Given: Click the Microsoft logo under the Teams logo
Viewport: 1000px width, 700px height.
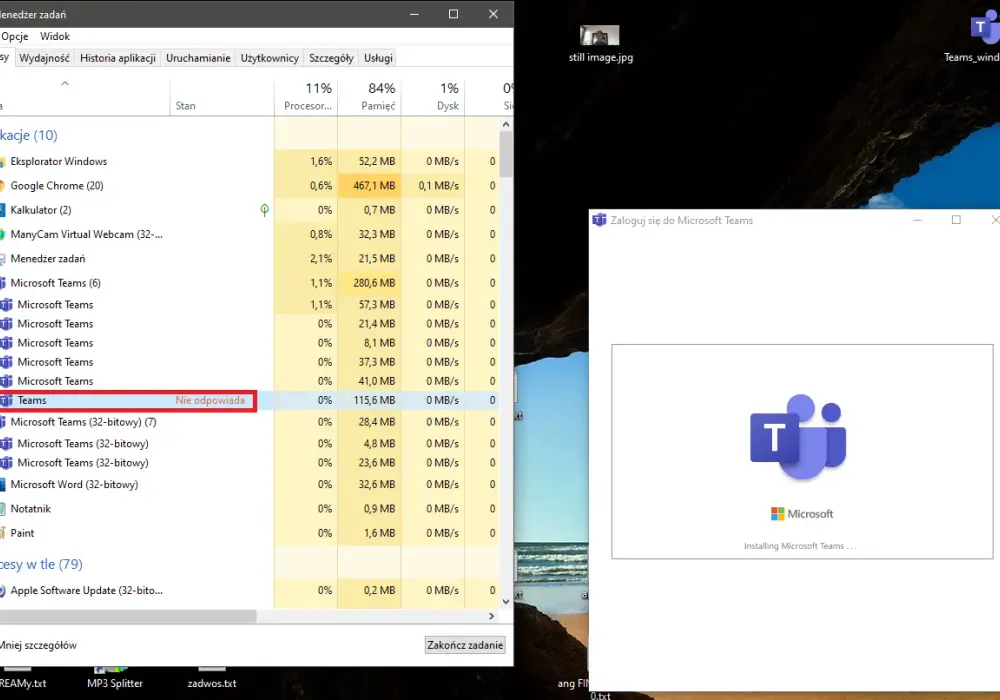Looking at the screenshot, I should 802,514.
